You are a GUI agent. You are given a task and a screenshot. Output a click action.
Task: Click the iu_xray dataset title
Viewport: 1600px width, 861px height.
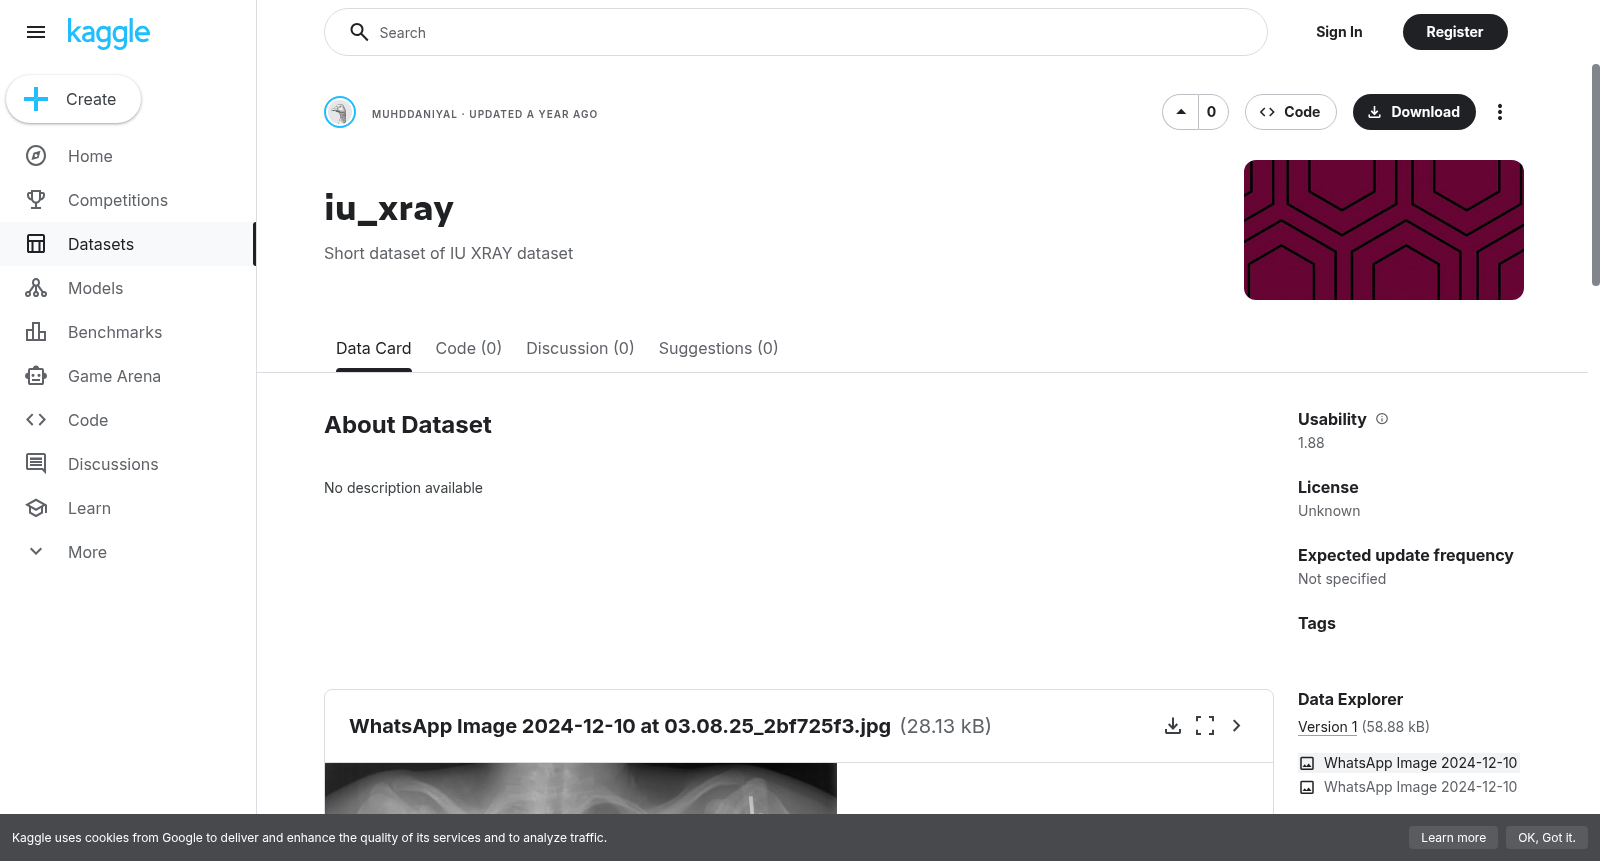pyautogui.click(x=389, y=208)
